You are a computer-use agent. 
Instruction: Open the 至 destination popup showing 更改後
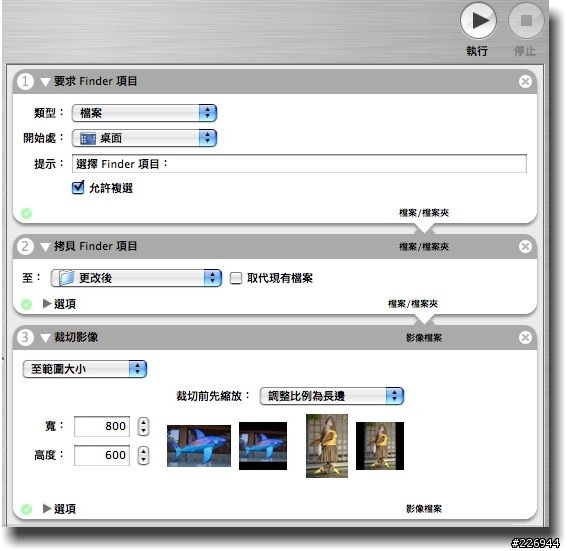(136, 278)
